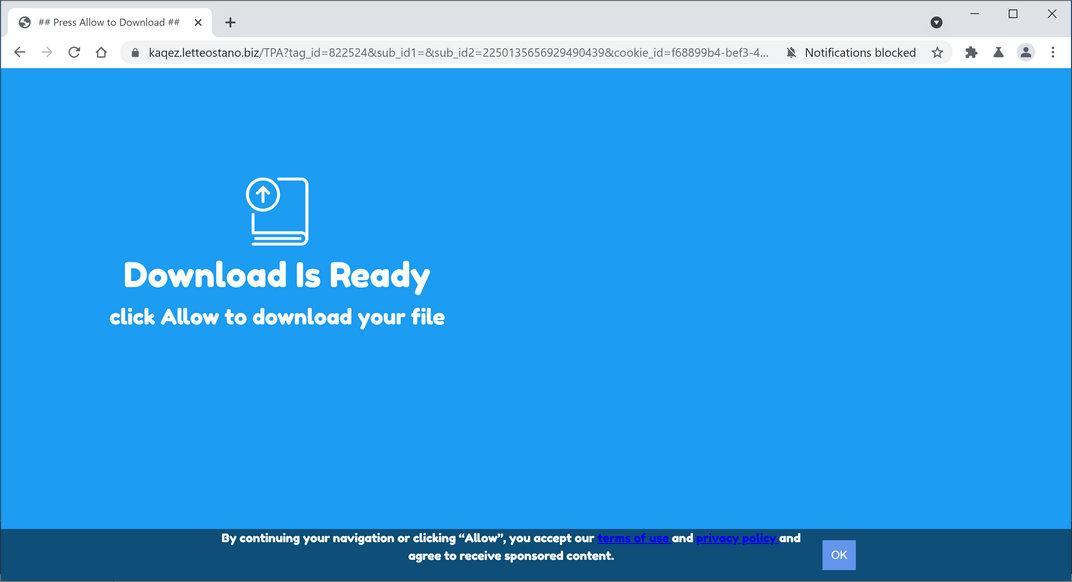Close the current browser tab

(x=197, y=21)
